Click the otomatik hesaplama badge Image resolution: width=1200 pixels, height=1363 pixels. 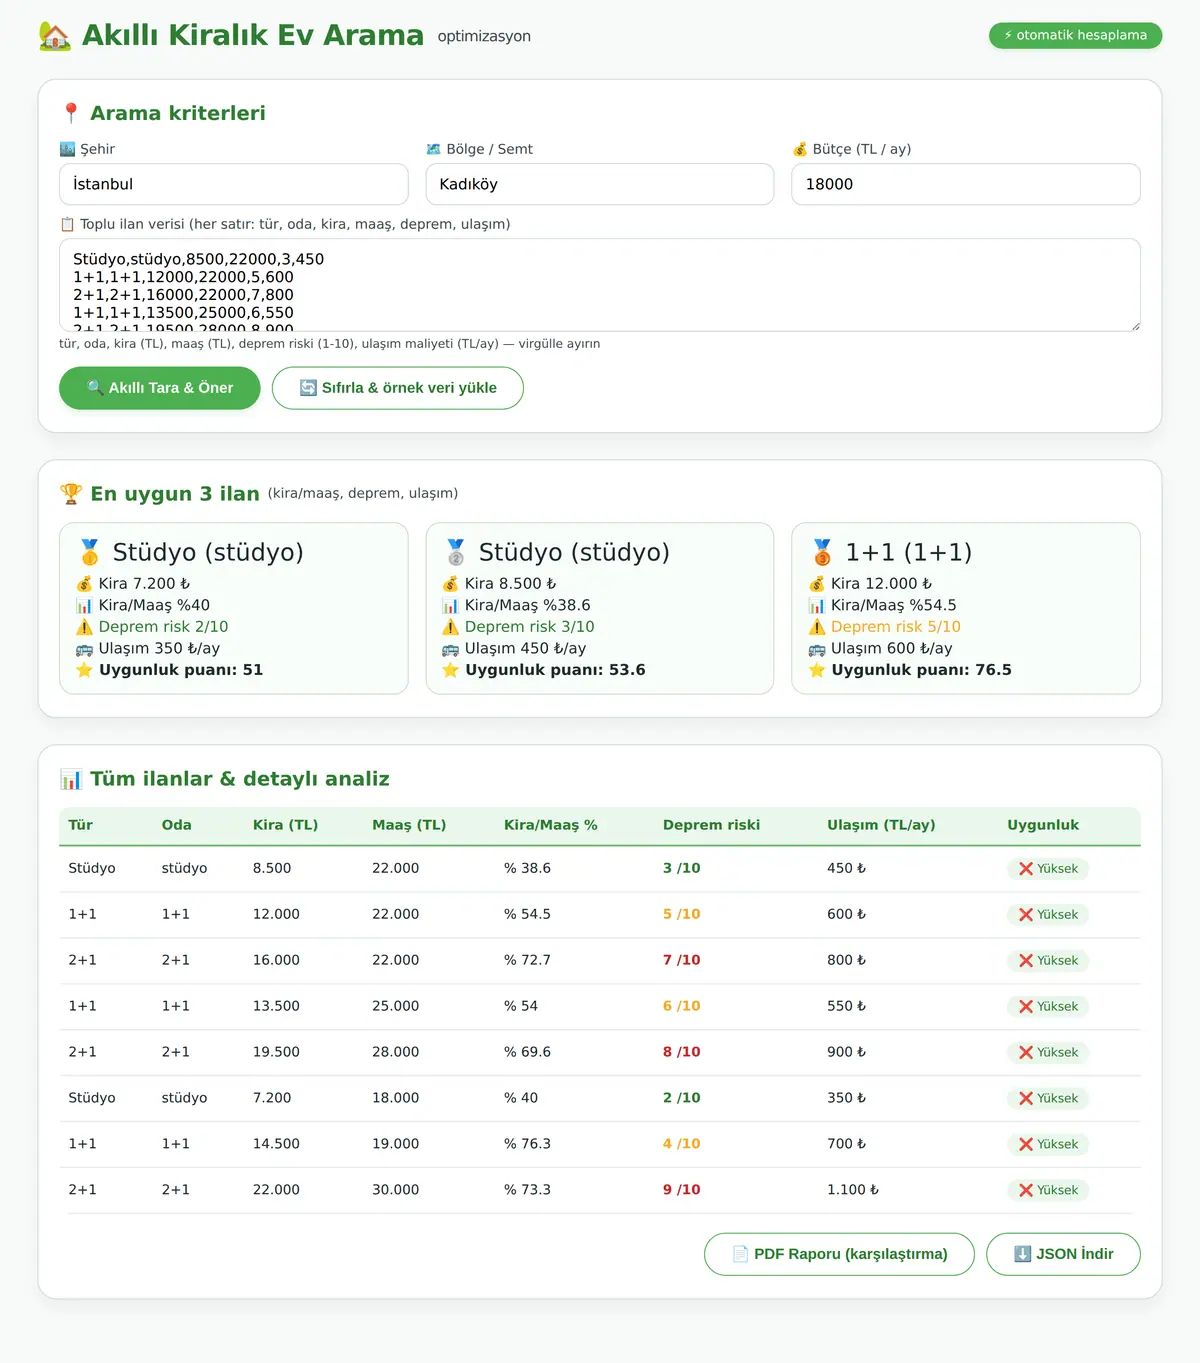1075,35
